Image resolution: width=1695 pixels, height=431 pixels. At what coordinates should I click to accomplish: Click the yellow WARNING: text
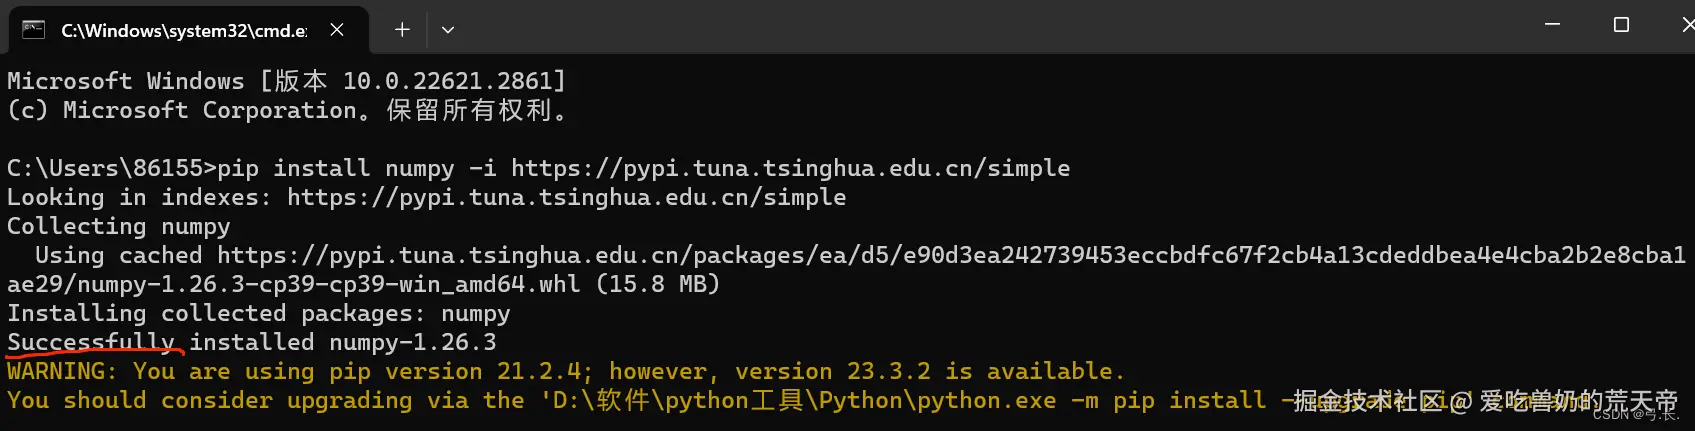(x=61, y=371)
